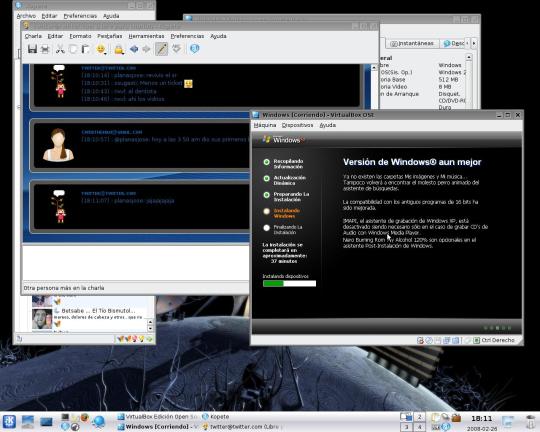Click the installation progress bar
The height and width of the screenshot is (432, 540).
pos(289,284)
